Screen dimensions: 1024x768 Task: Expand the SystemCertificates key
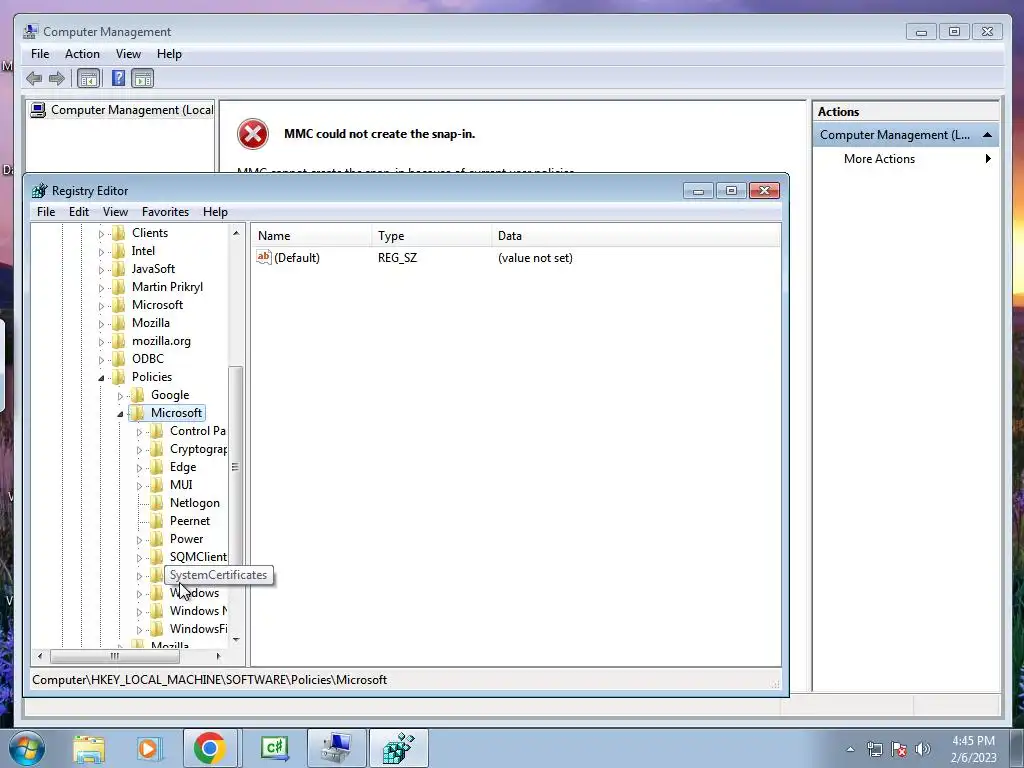point(139,576)
